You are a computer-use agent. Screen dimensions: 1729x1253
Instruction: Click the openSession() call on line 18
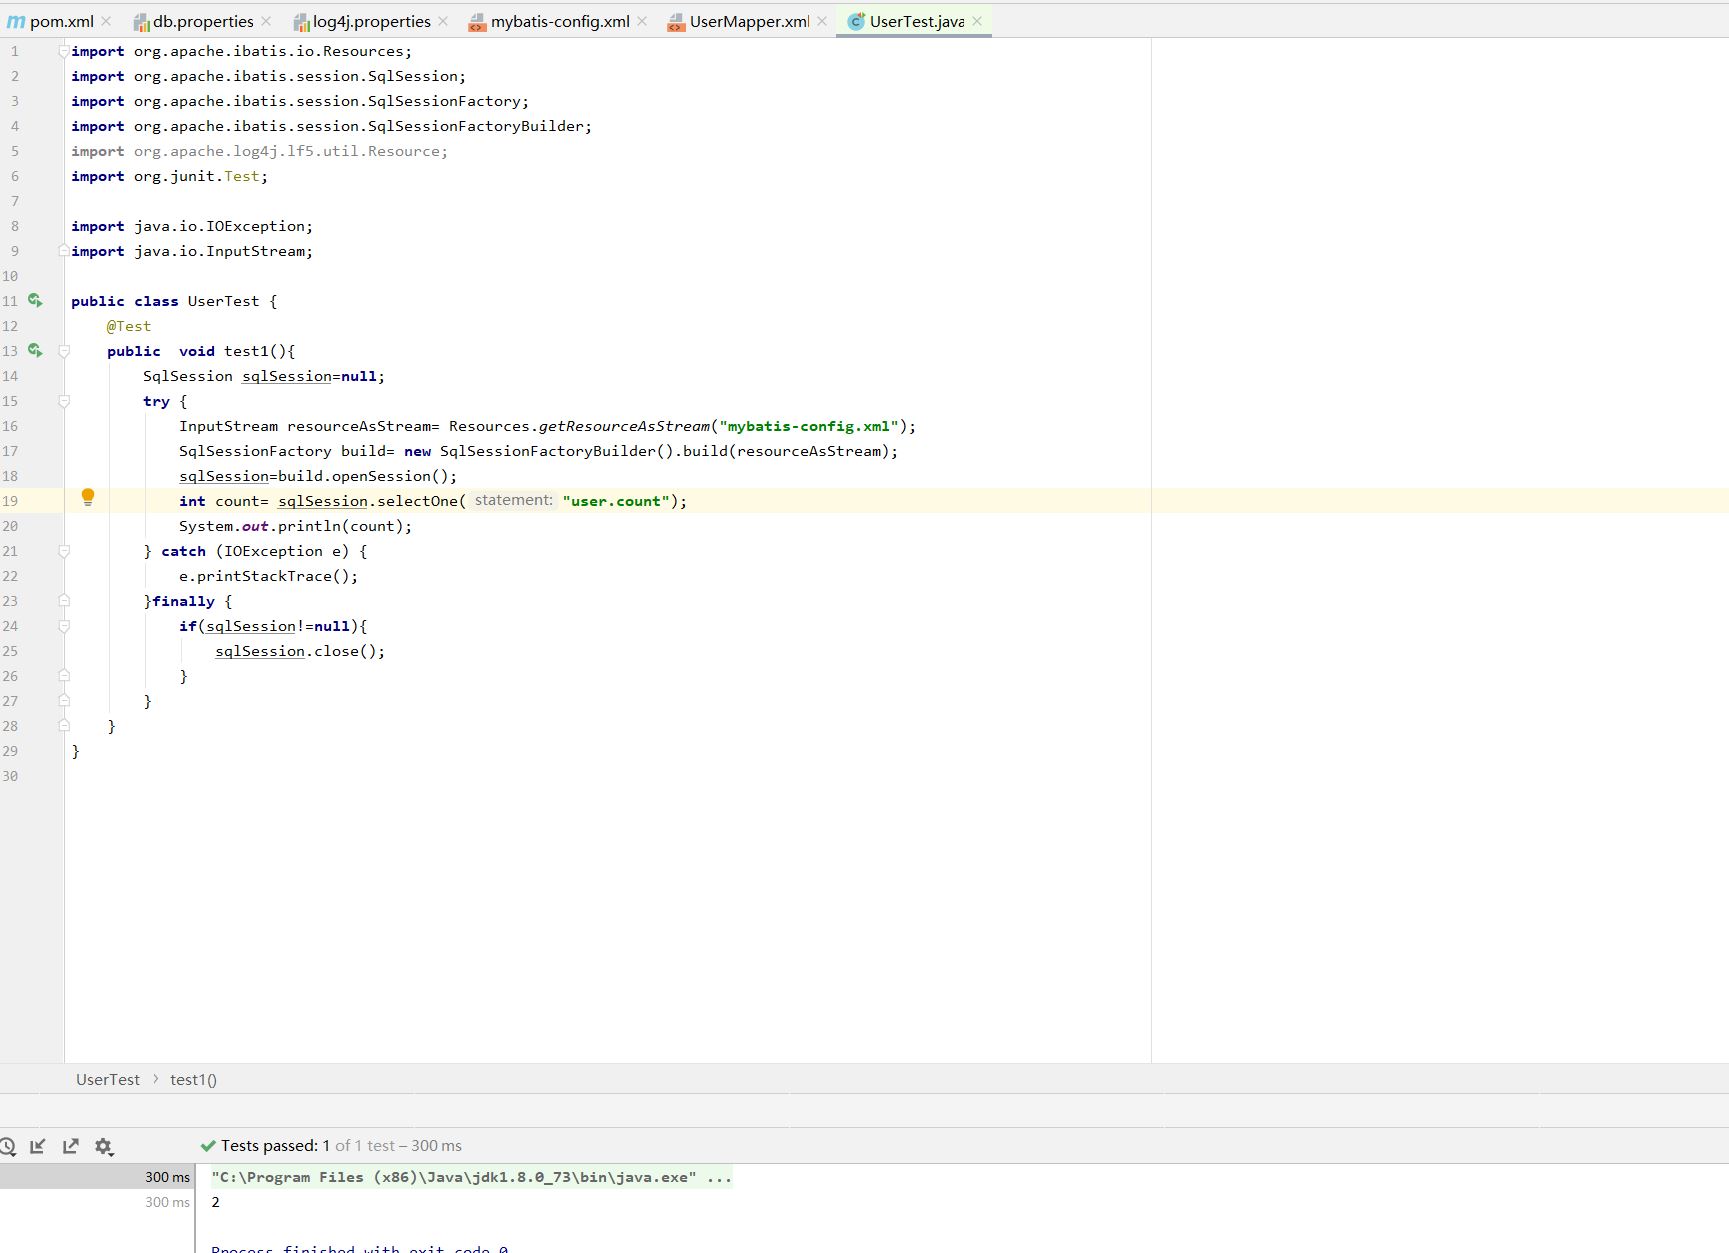394,476
